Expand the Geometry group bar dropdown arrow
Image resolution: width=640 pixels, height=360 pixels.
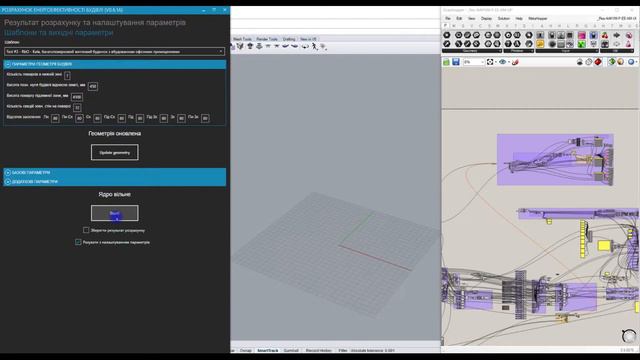click(x=500, y=51)
